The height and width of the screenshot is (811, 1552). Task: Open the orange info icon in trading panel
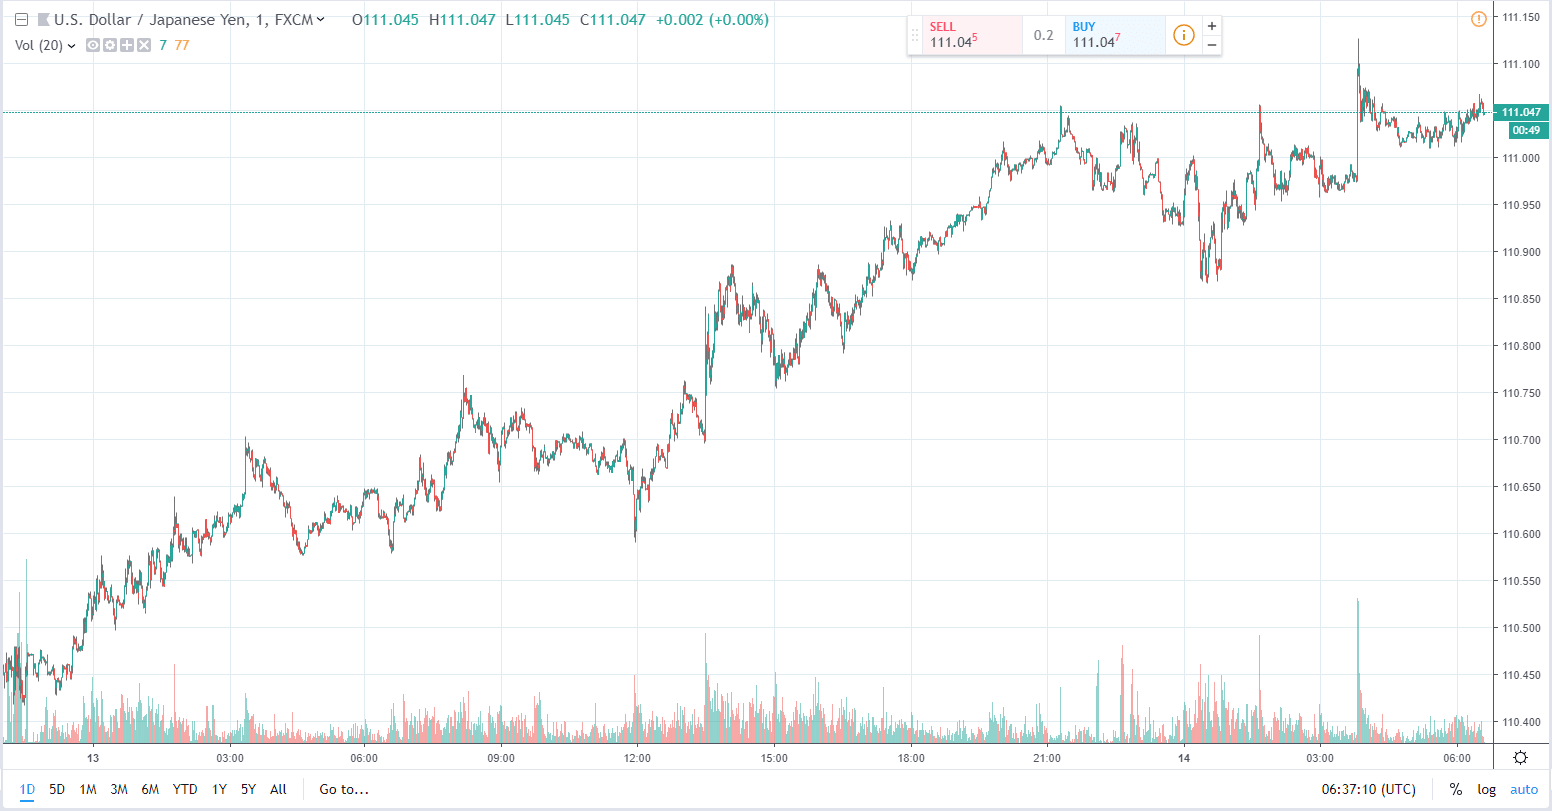coord(1183,35)
